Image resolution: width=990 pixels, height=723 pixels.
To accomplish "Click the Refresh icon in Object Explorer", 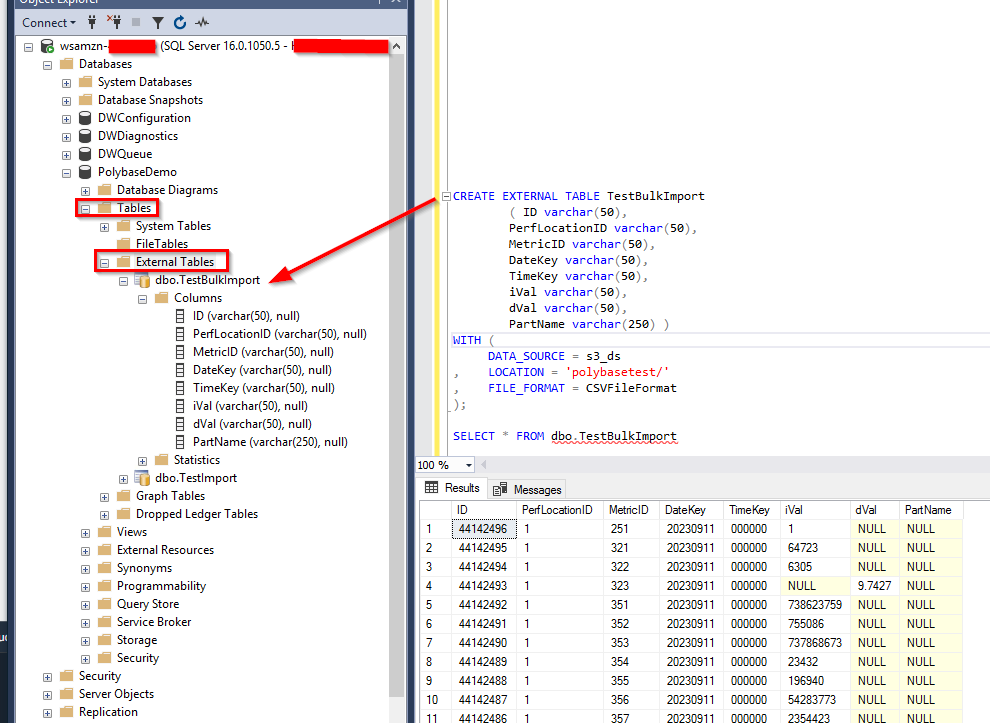I will coord(180,23).
